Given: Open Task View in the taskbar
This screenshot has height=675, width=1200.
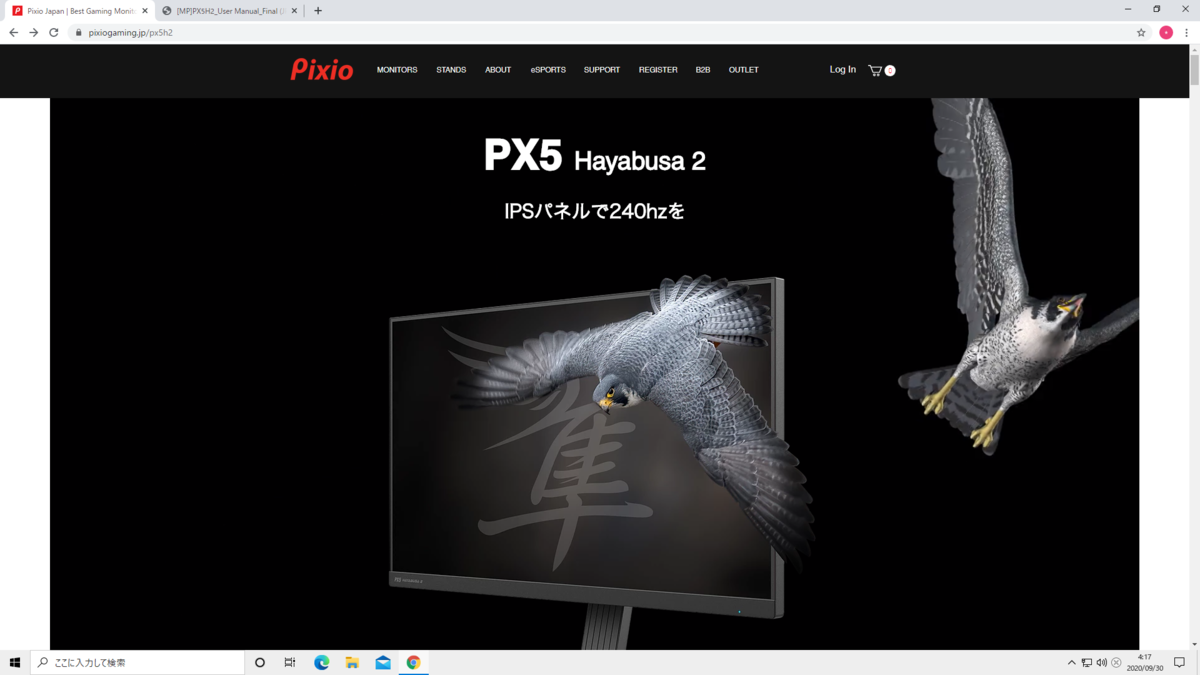Looking at the screenshot, I should coord(290,662).
